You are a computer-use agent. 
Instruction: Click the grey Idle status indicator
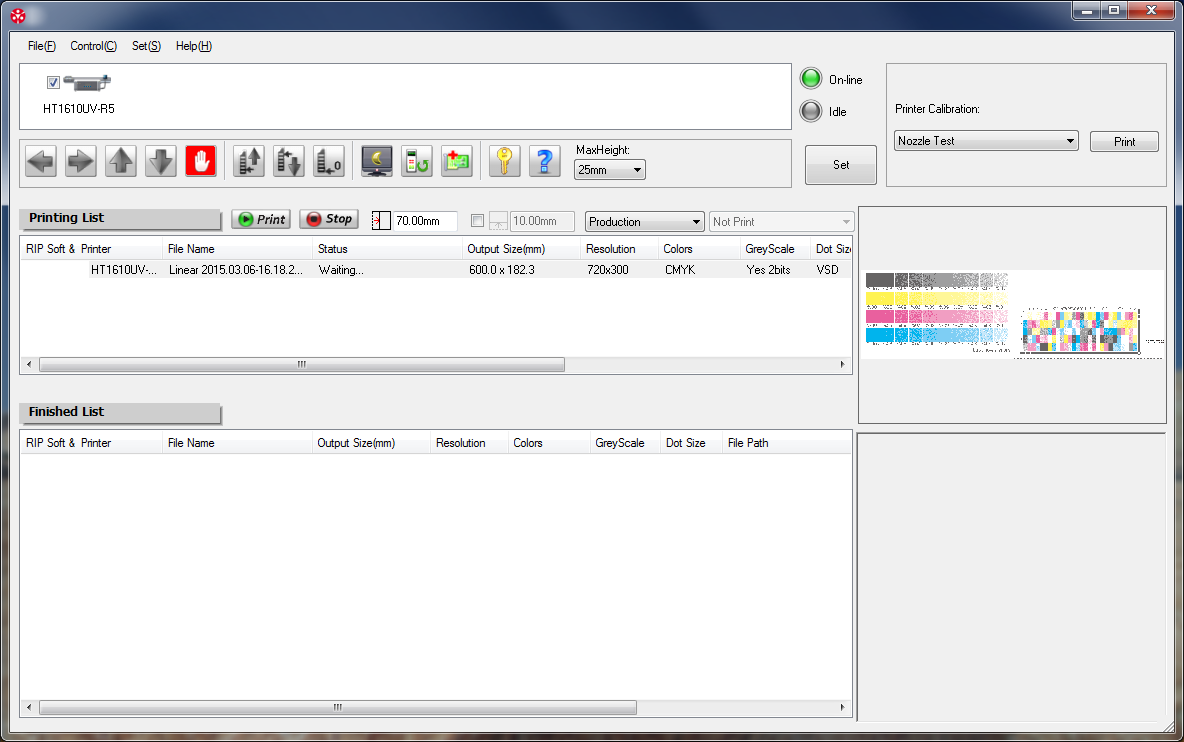point(811,111)
